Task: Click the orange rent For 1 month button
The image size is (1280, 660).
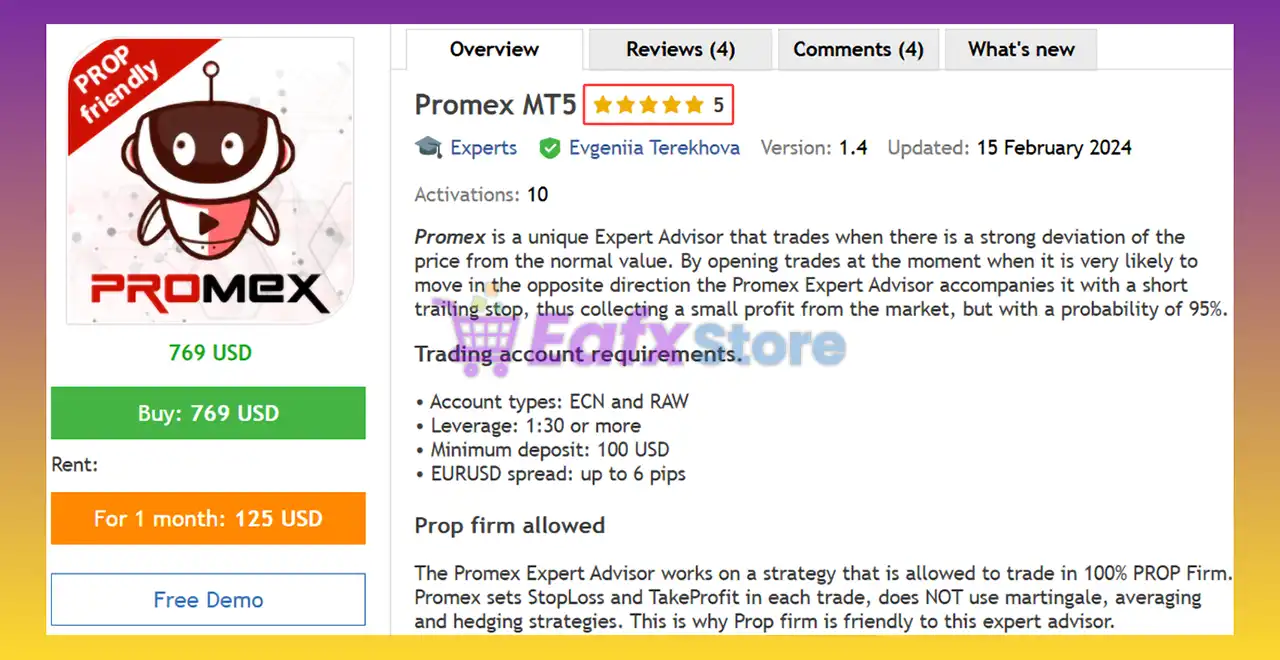Action: (x=208, y=518)
